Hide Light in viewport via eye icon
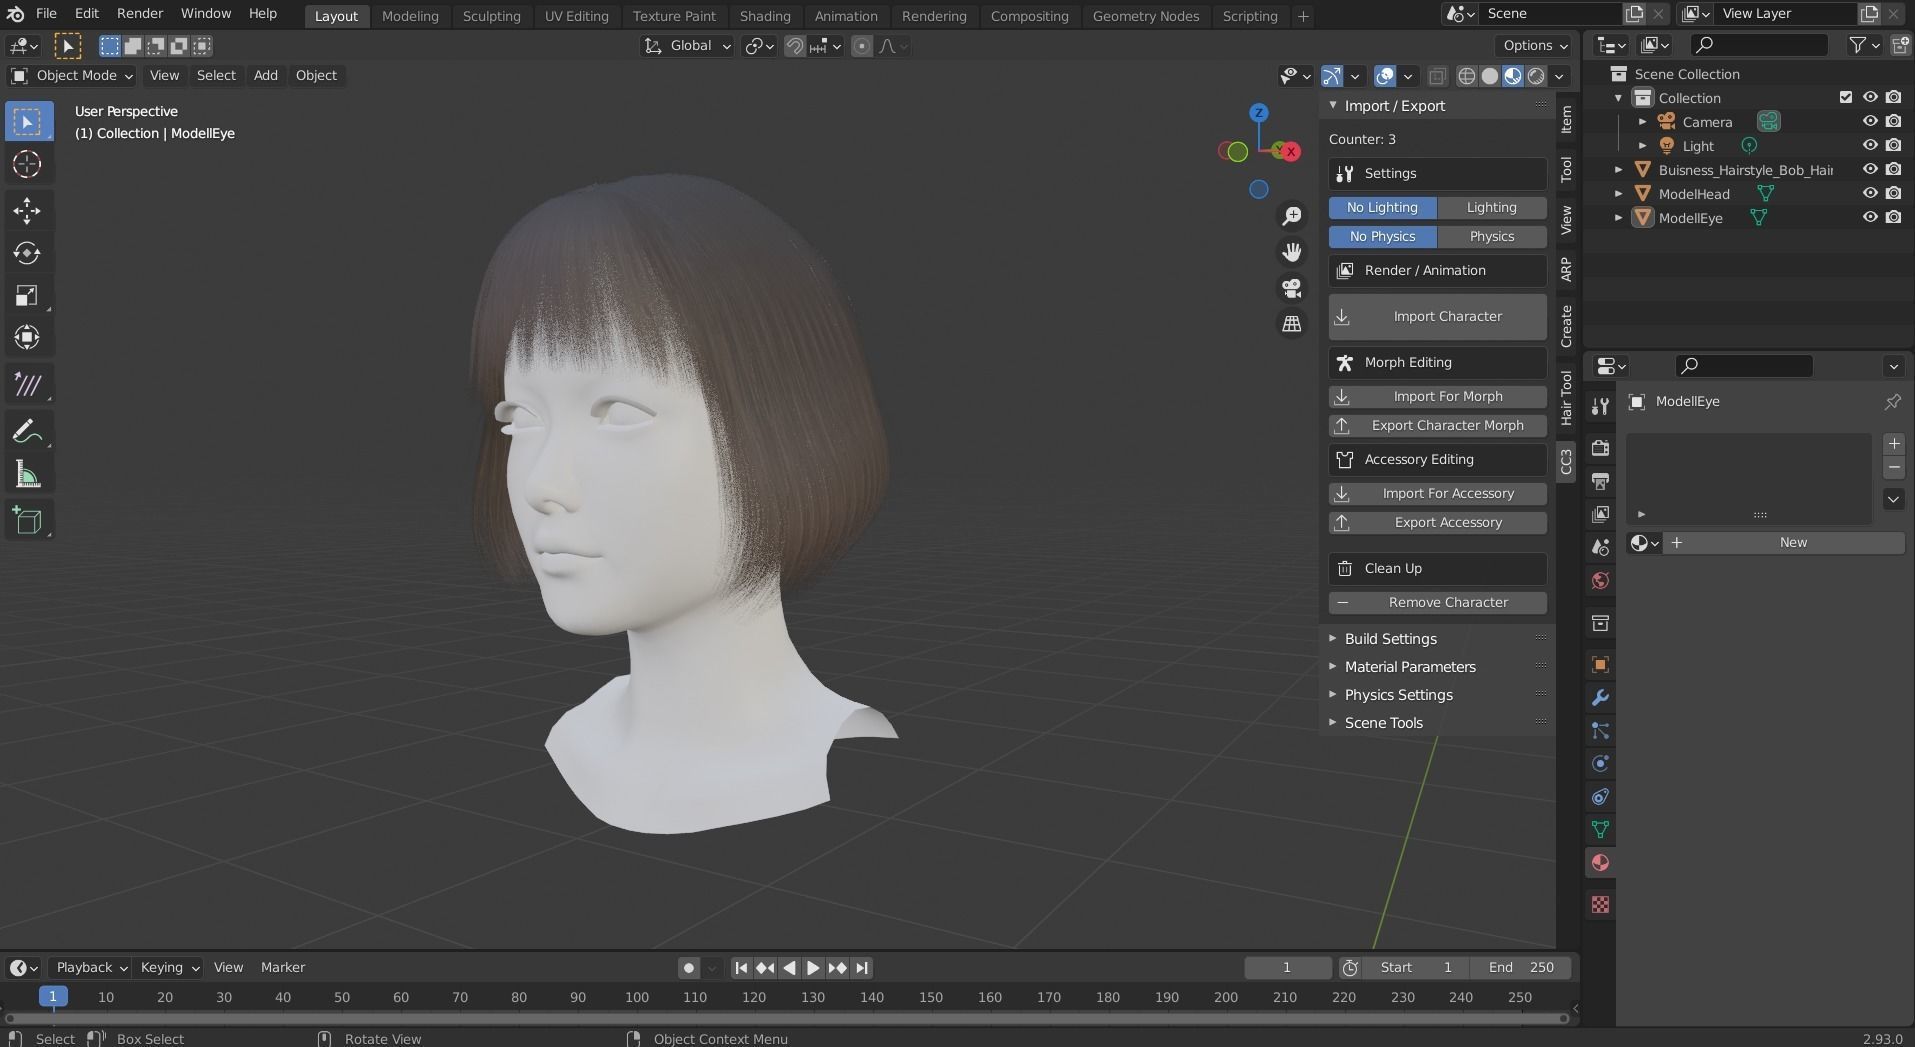The image size is (1915, 1047). [x=1870, y=145]
